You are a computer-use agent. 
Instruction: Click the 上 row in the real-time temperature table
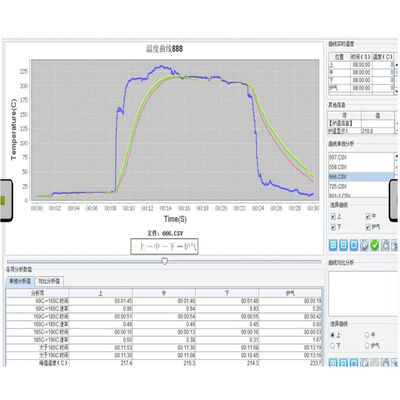click(x=361, y=65)
